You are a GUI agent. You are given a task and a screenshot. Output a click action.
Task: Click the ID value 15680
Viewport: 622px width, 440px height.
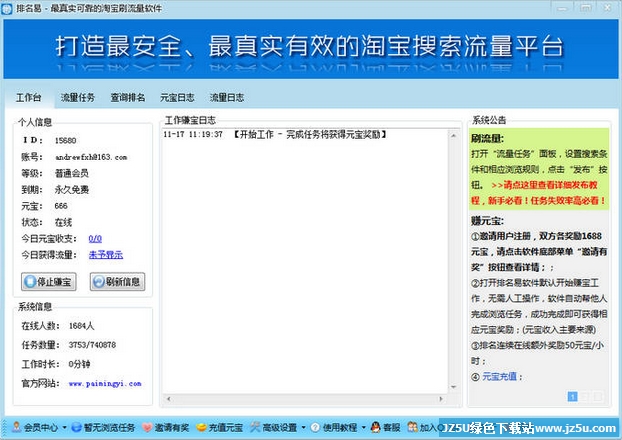[65, 140]
